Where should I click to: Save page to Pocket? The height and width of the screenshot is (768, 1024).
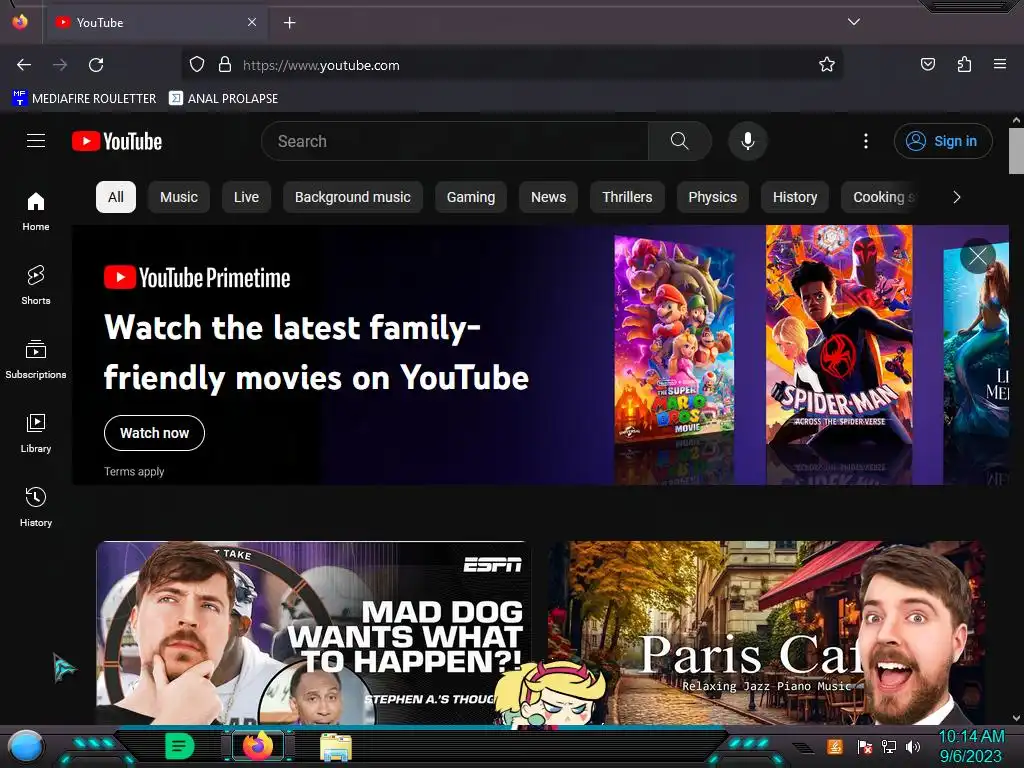[x=928, y=64]
